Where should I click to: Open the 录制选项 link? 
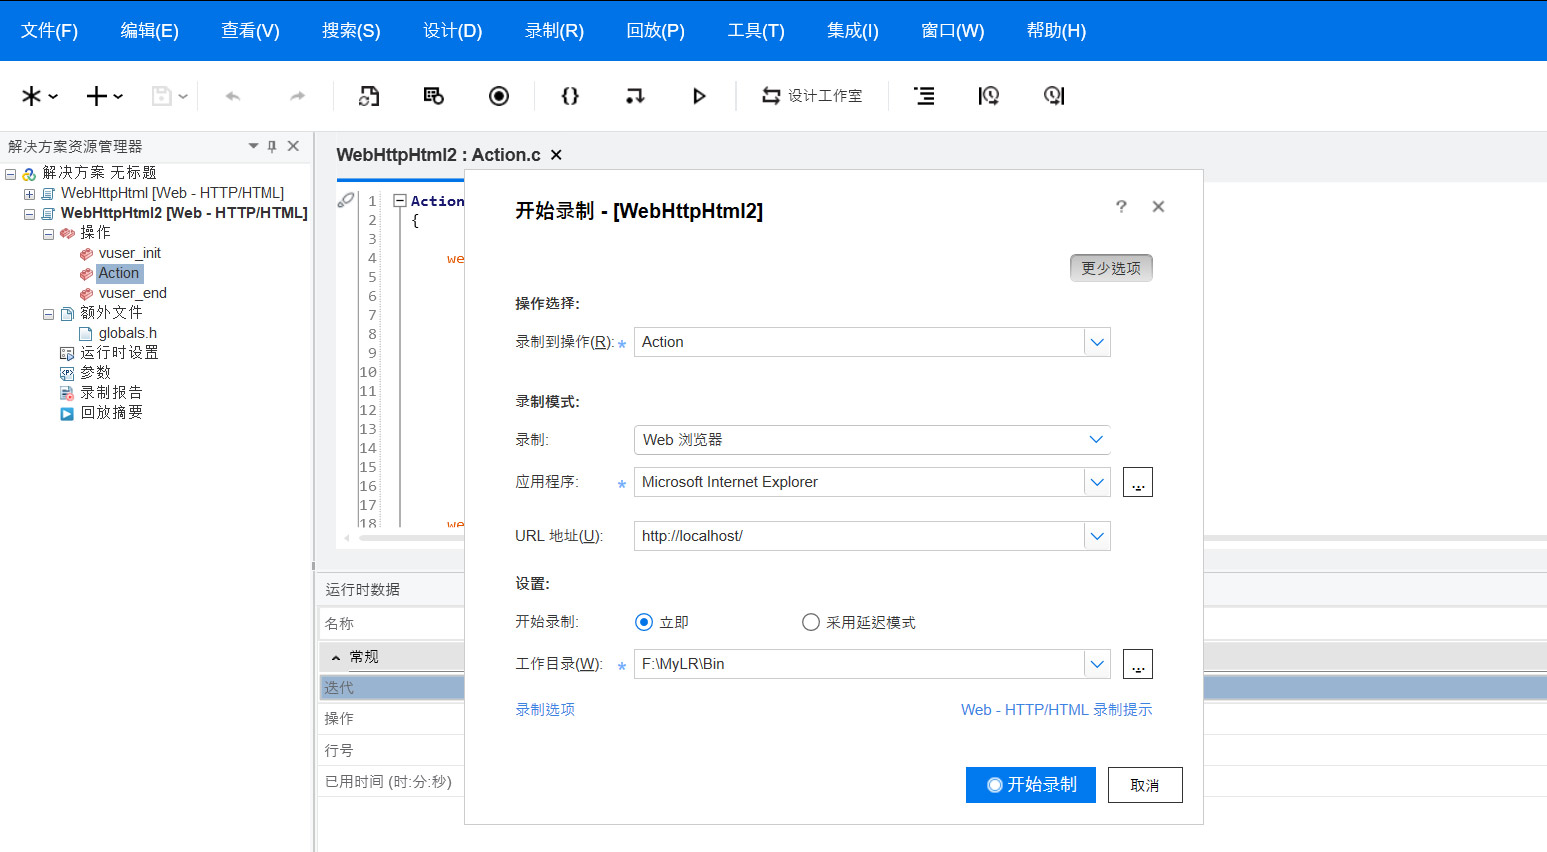pyautogui.click(x=544, y=709)
